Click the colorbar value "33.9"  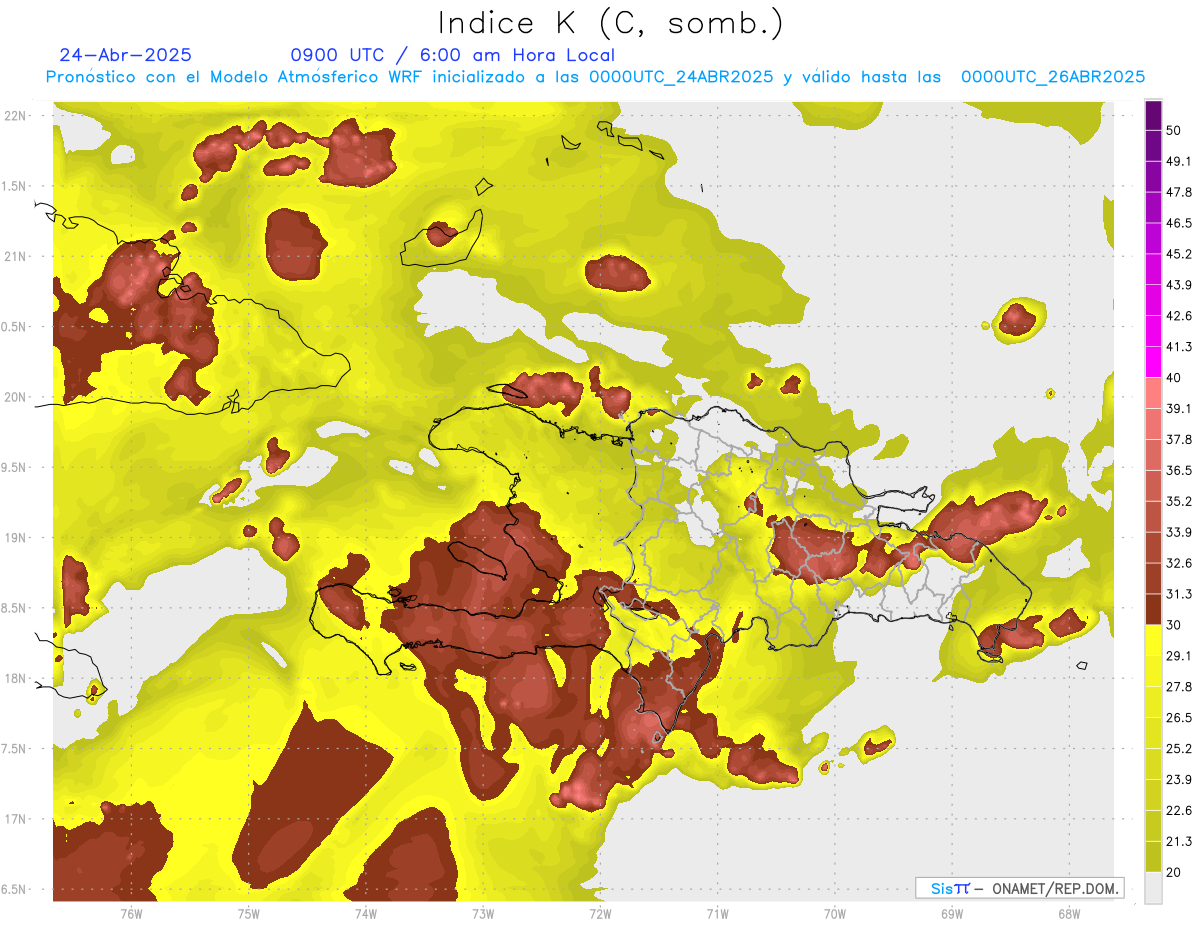[x=1179, y=532]
